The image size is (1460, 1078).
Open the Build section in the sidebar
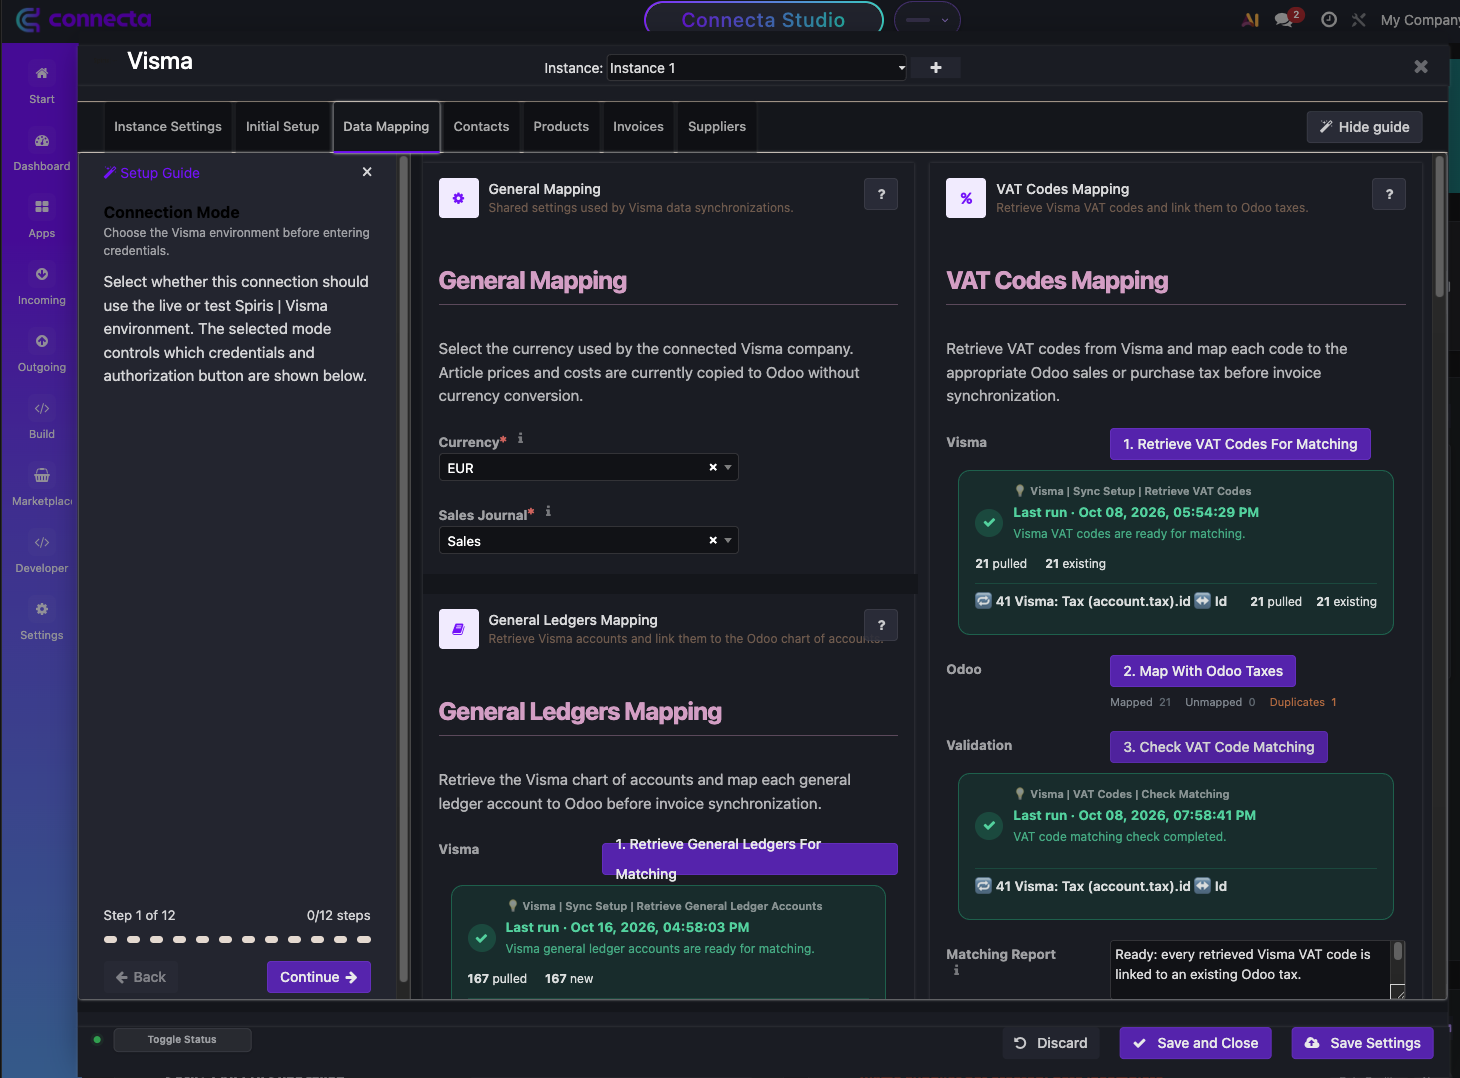point(41,420)
